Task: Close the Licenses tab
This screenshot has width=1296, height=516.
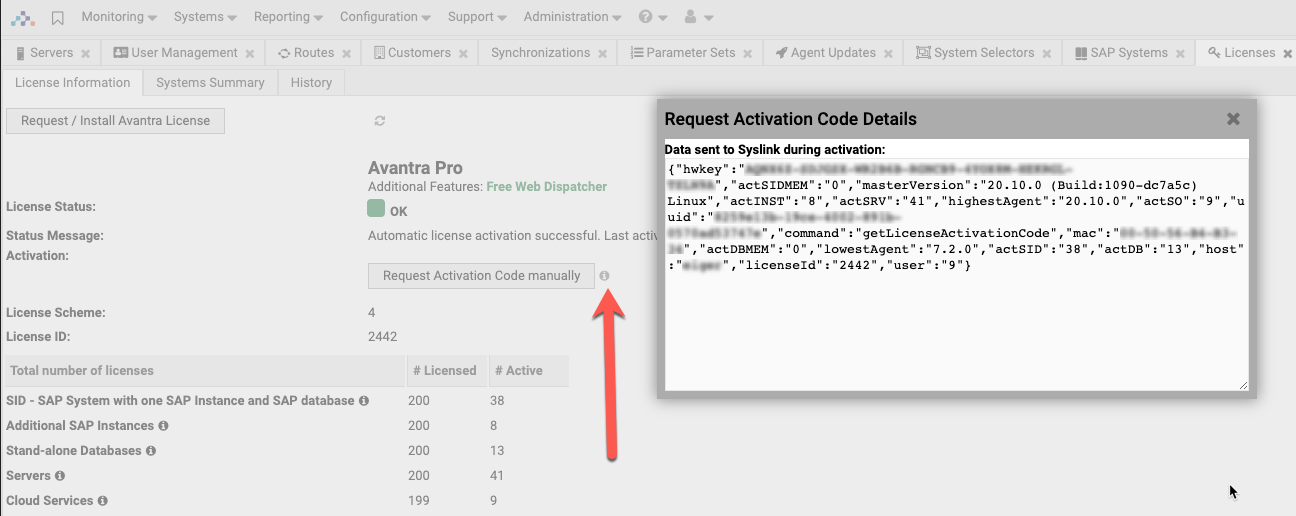Action: click(1287, 54)
